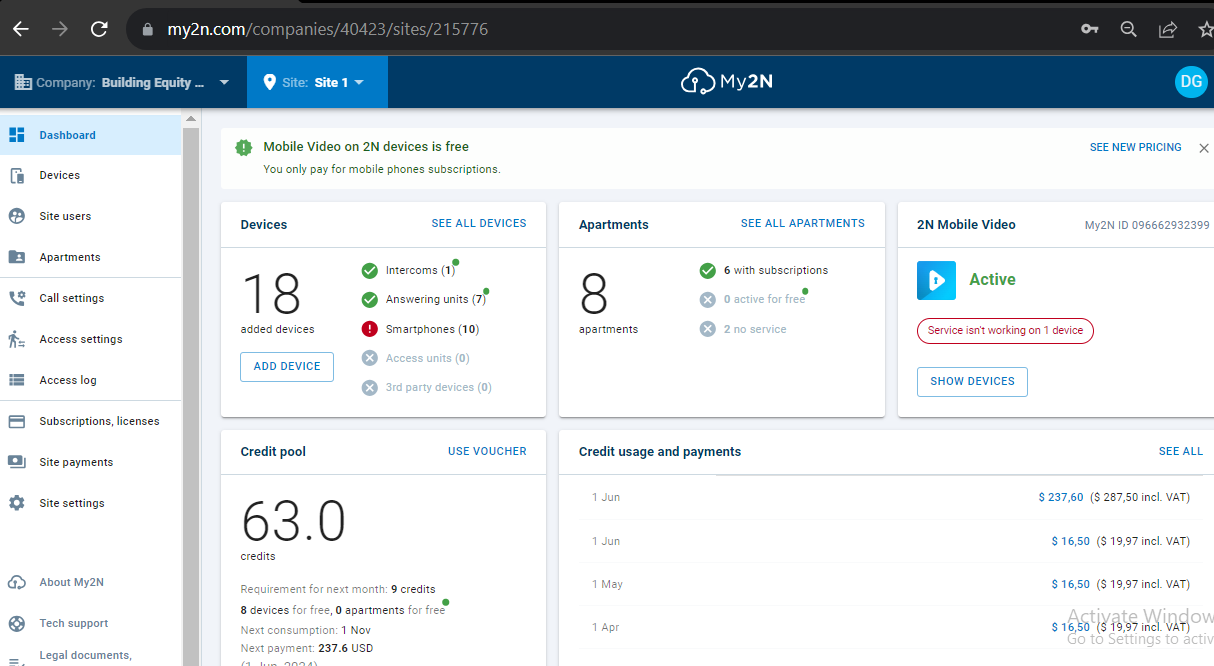The height and width of the screenshot is (666, 1214).
Task: Open Access log in sidebar
Action: tap(90, 380)
